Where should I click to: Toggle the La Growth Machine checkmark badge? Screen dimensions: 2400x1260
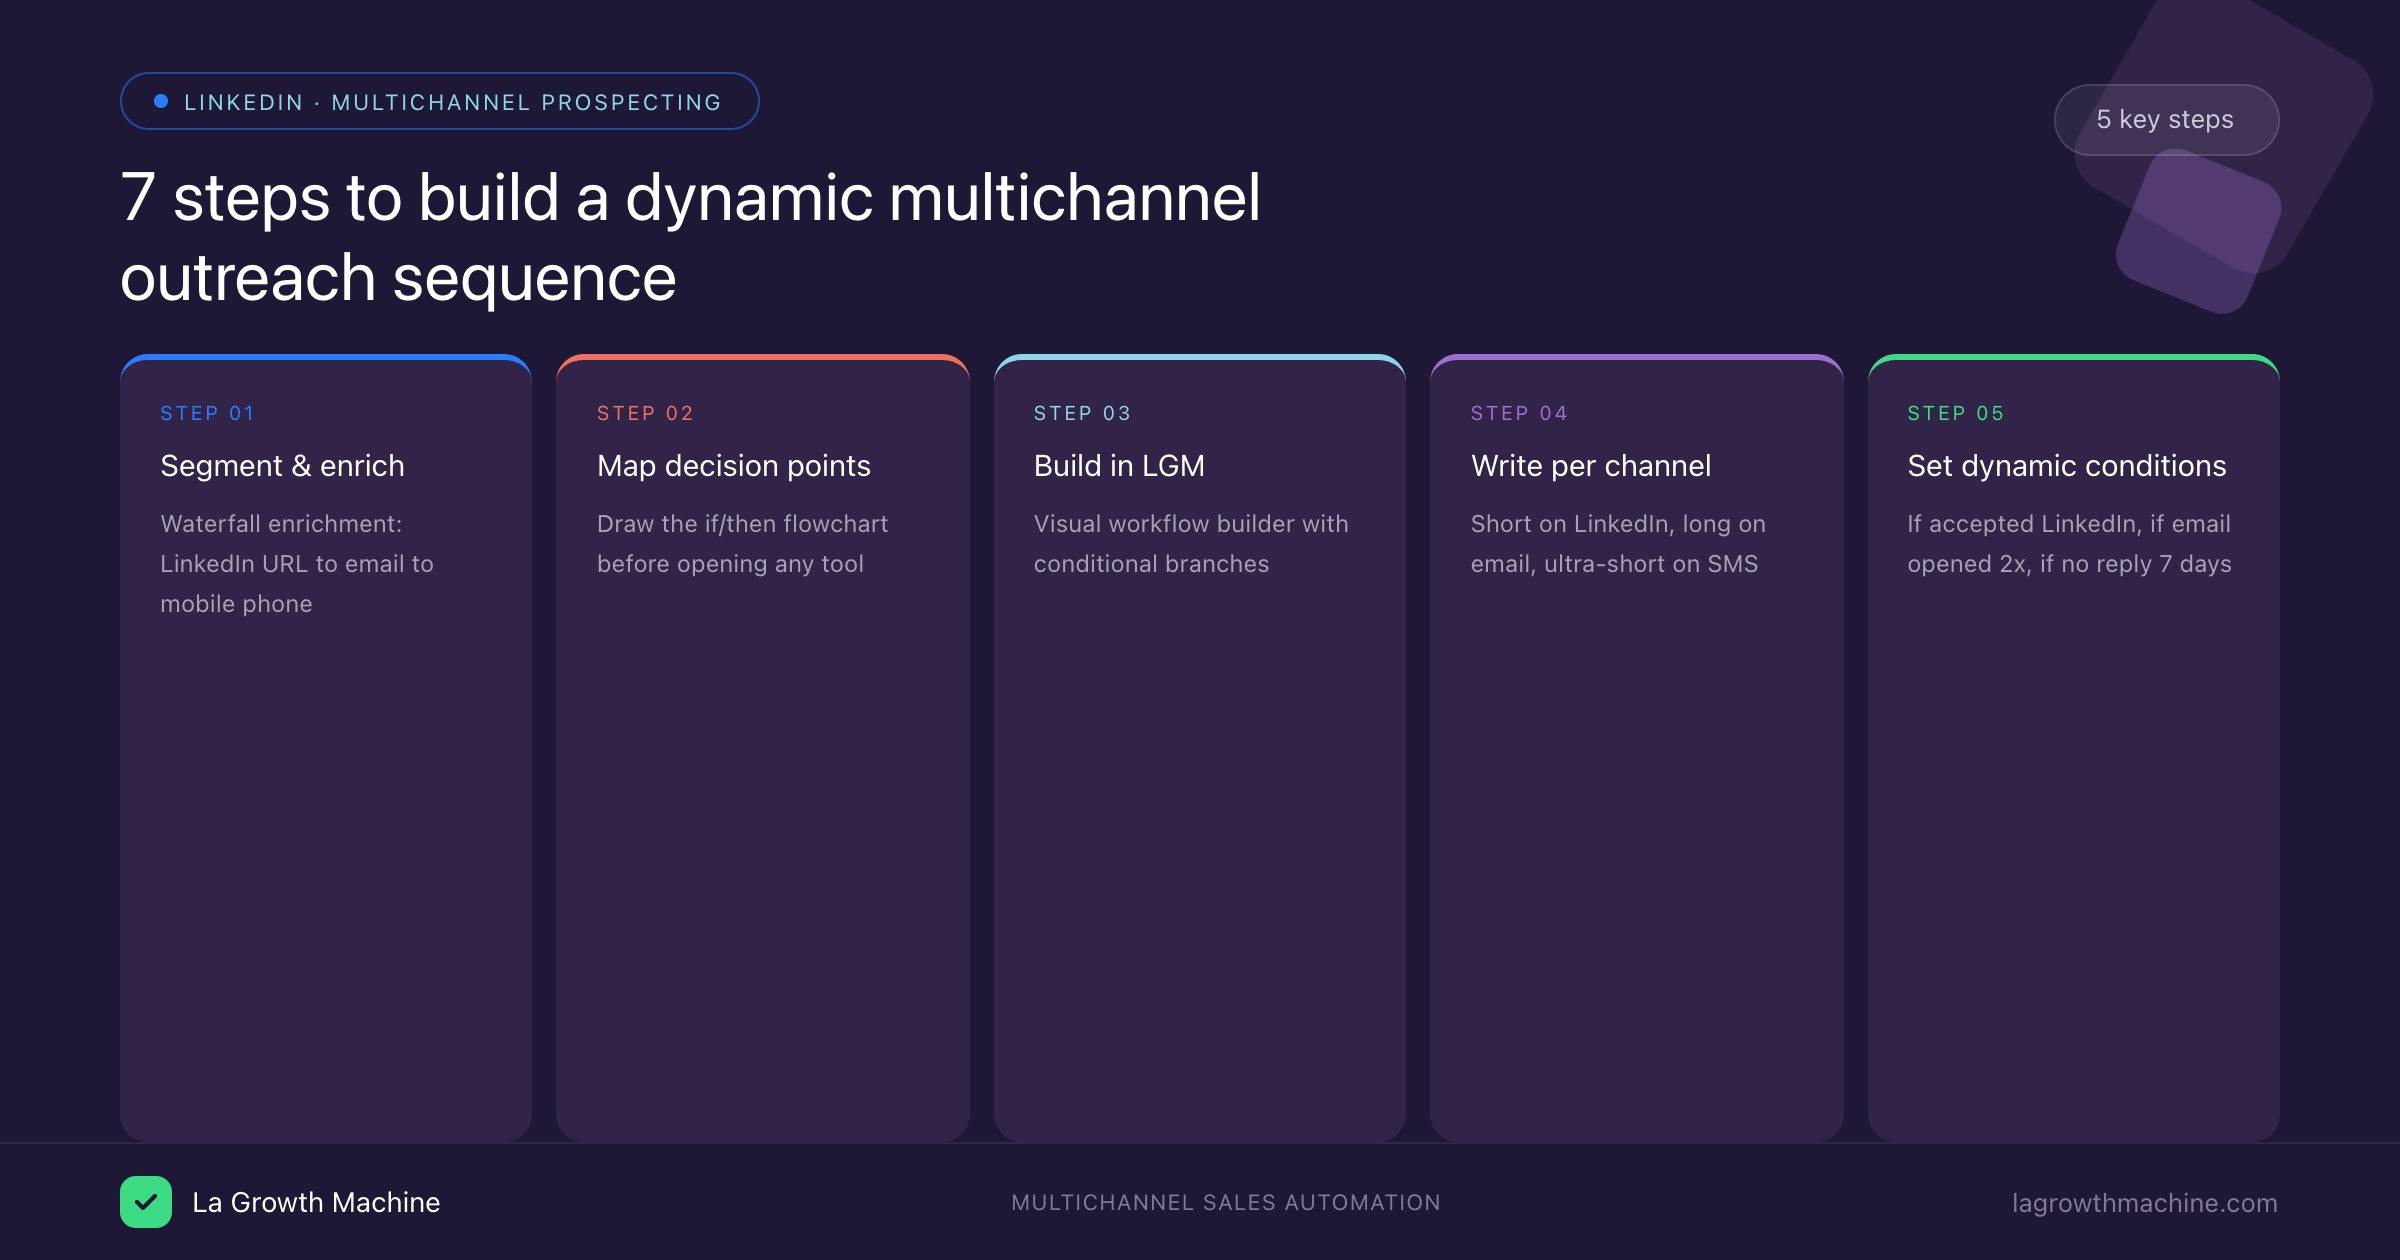(x=146, y=1202)
